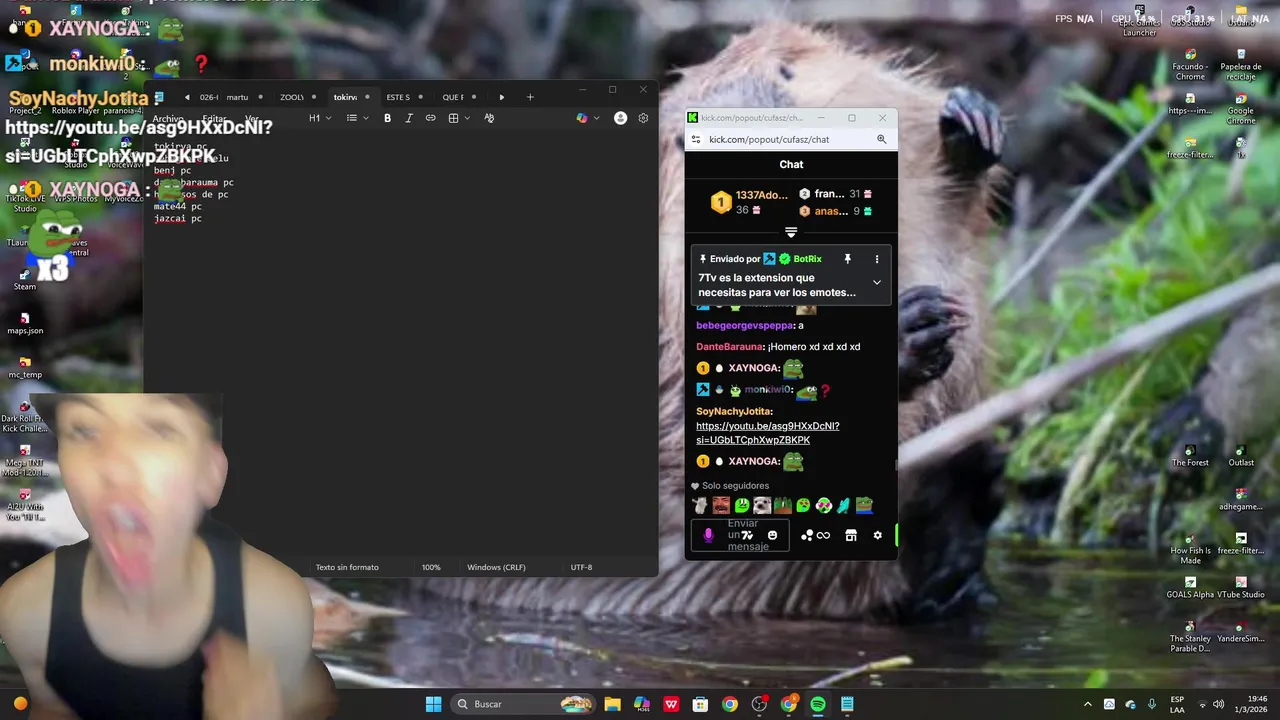Click the 1337Ado top gifter entry
The image size is (1280, 720).
(x=749, y=202)
